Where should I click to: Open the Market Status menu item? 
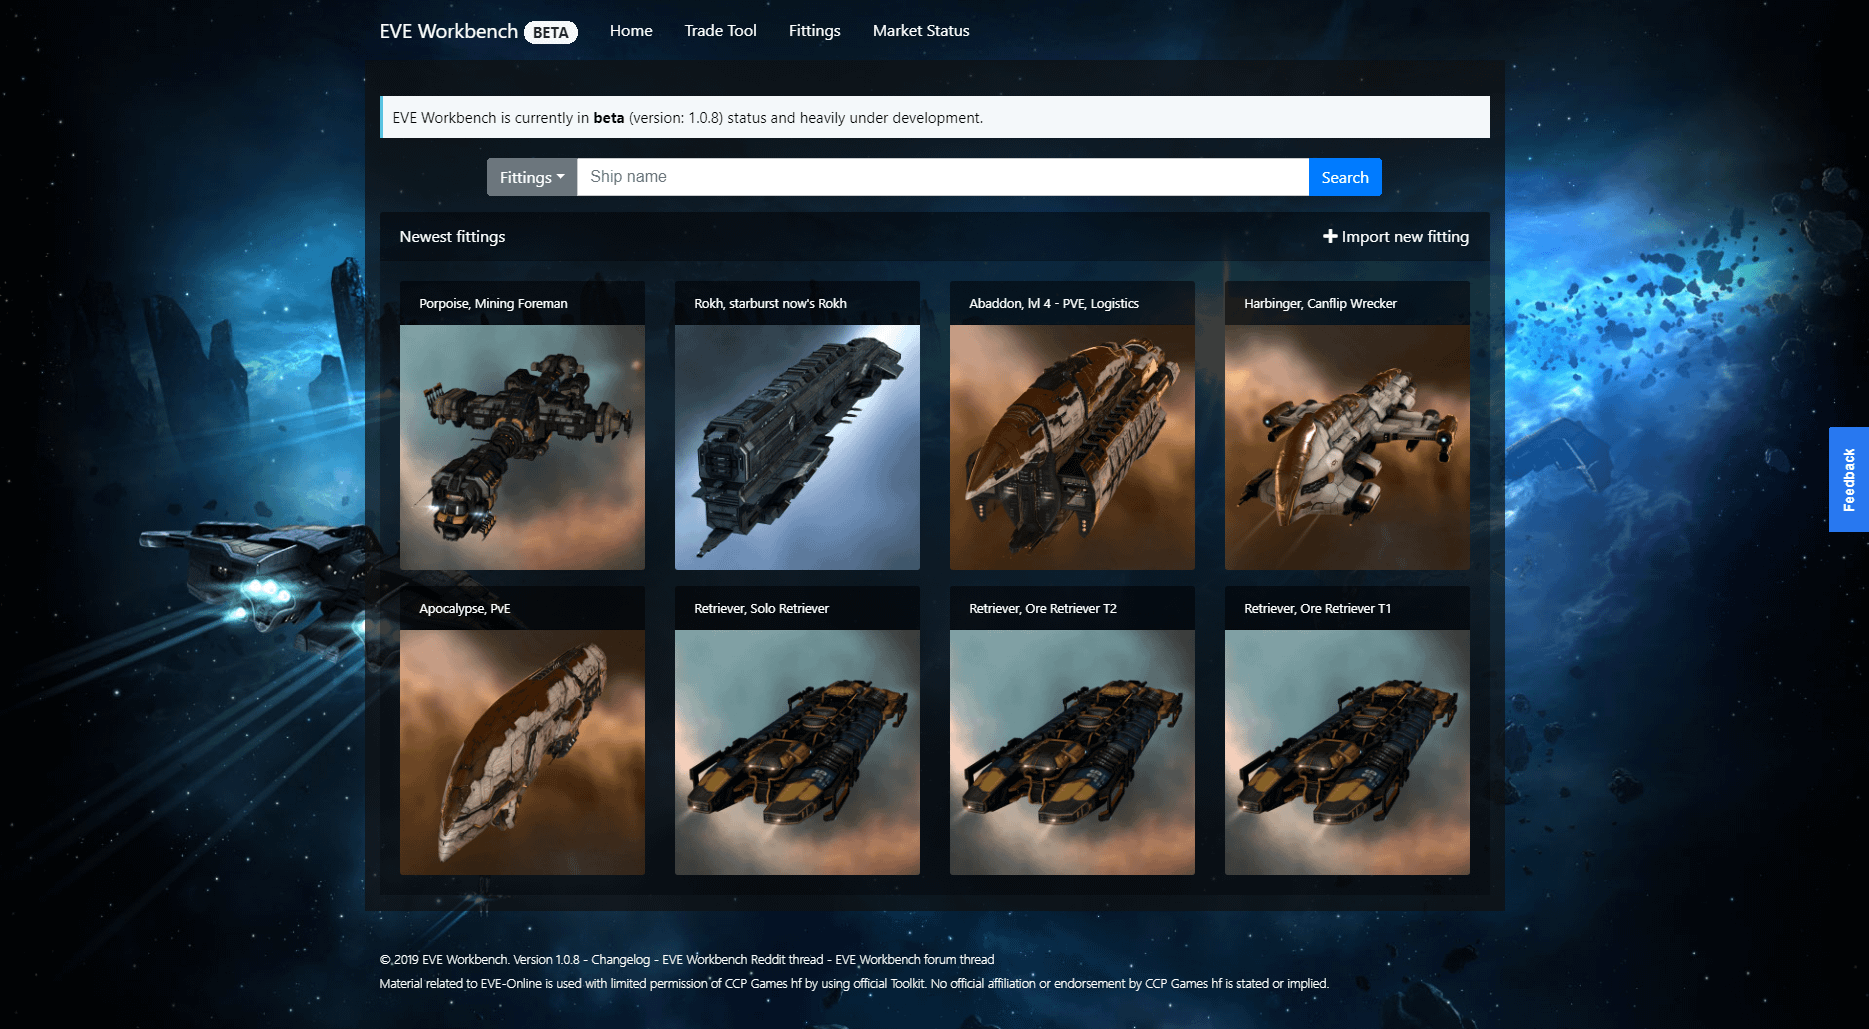(x=921, y=31)
